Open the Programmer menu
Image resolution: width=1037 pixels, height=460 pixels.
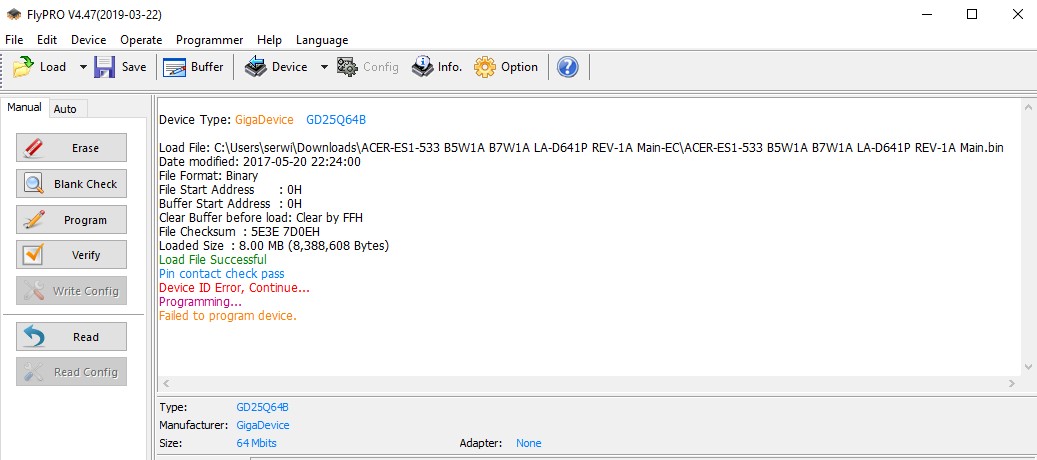210,40
